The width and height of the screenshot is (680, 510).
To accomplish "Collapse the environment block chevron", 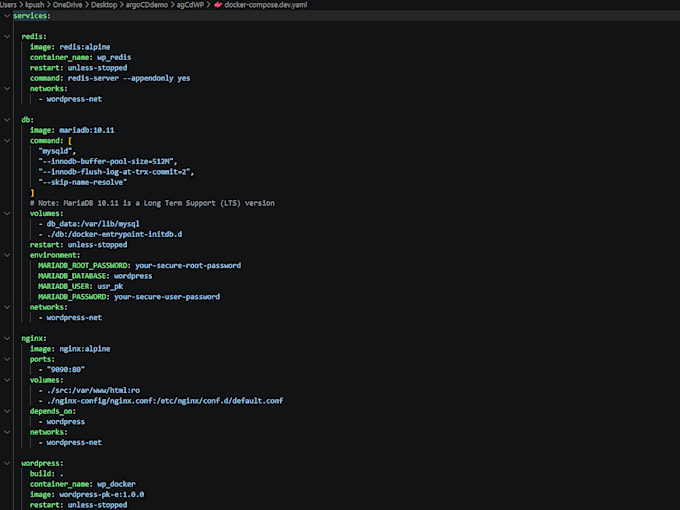I will 7,255.
